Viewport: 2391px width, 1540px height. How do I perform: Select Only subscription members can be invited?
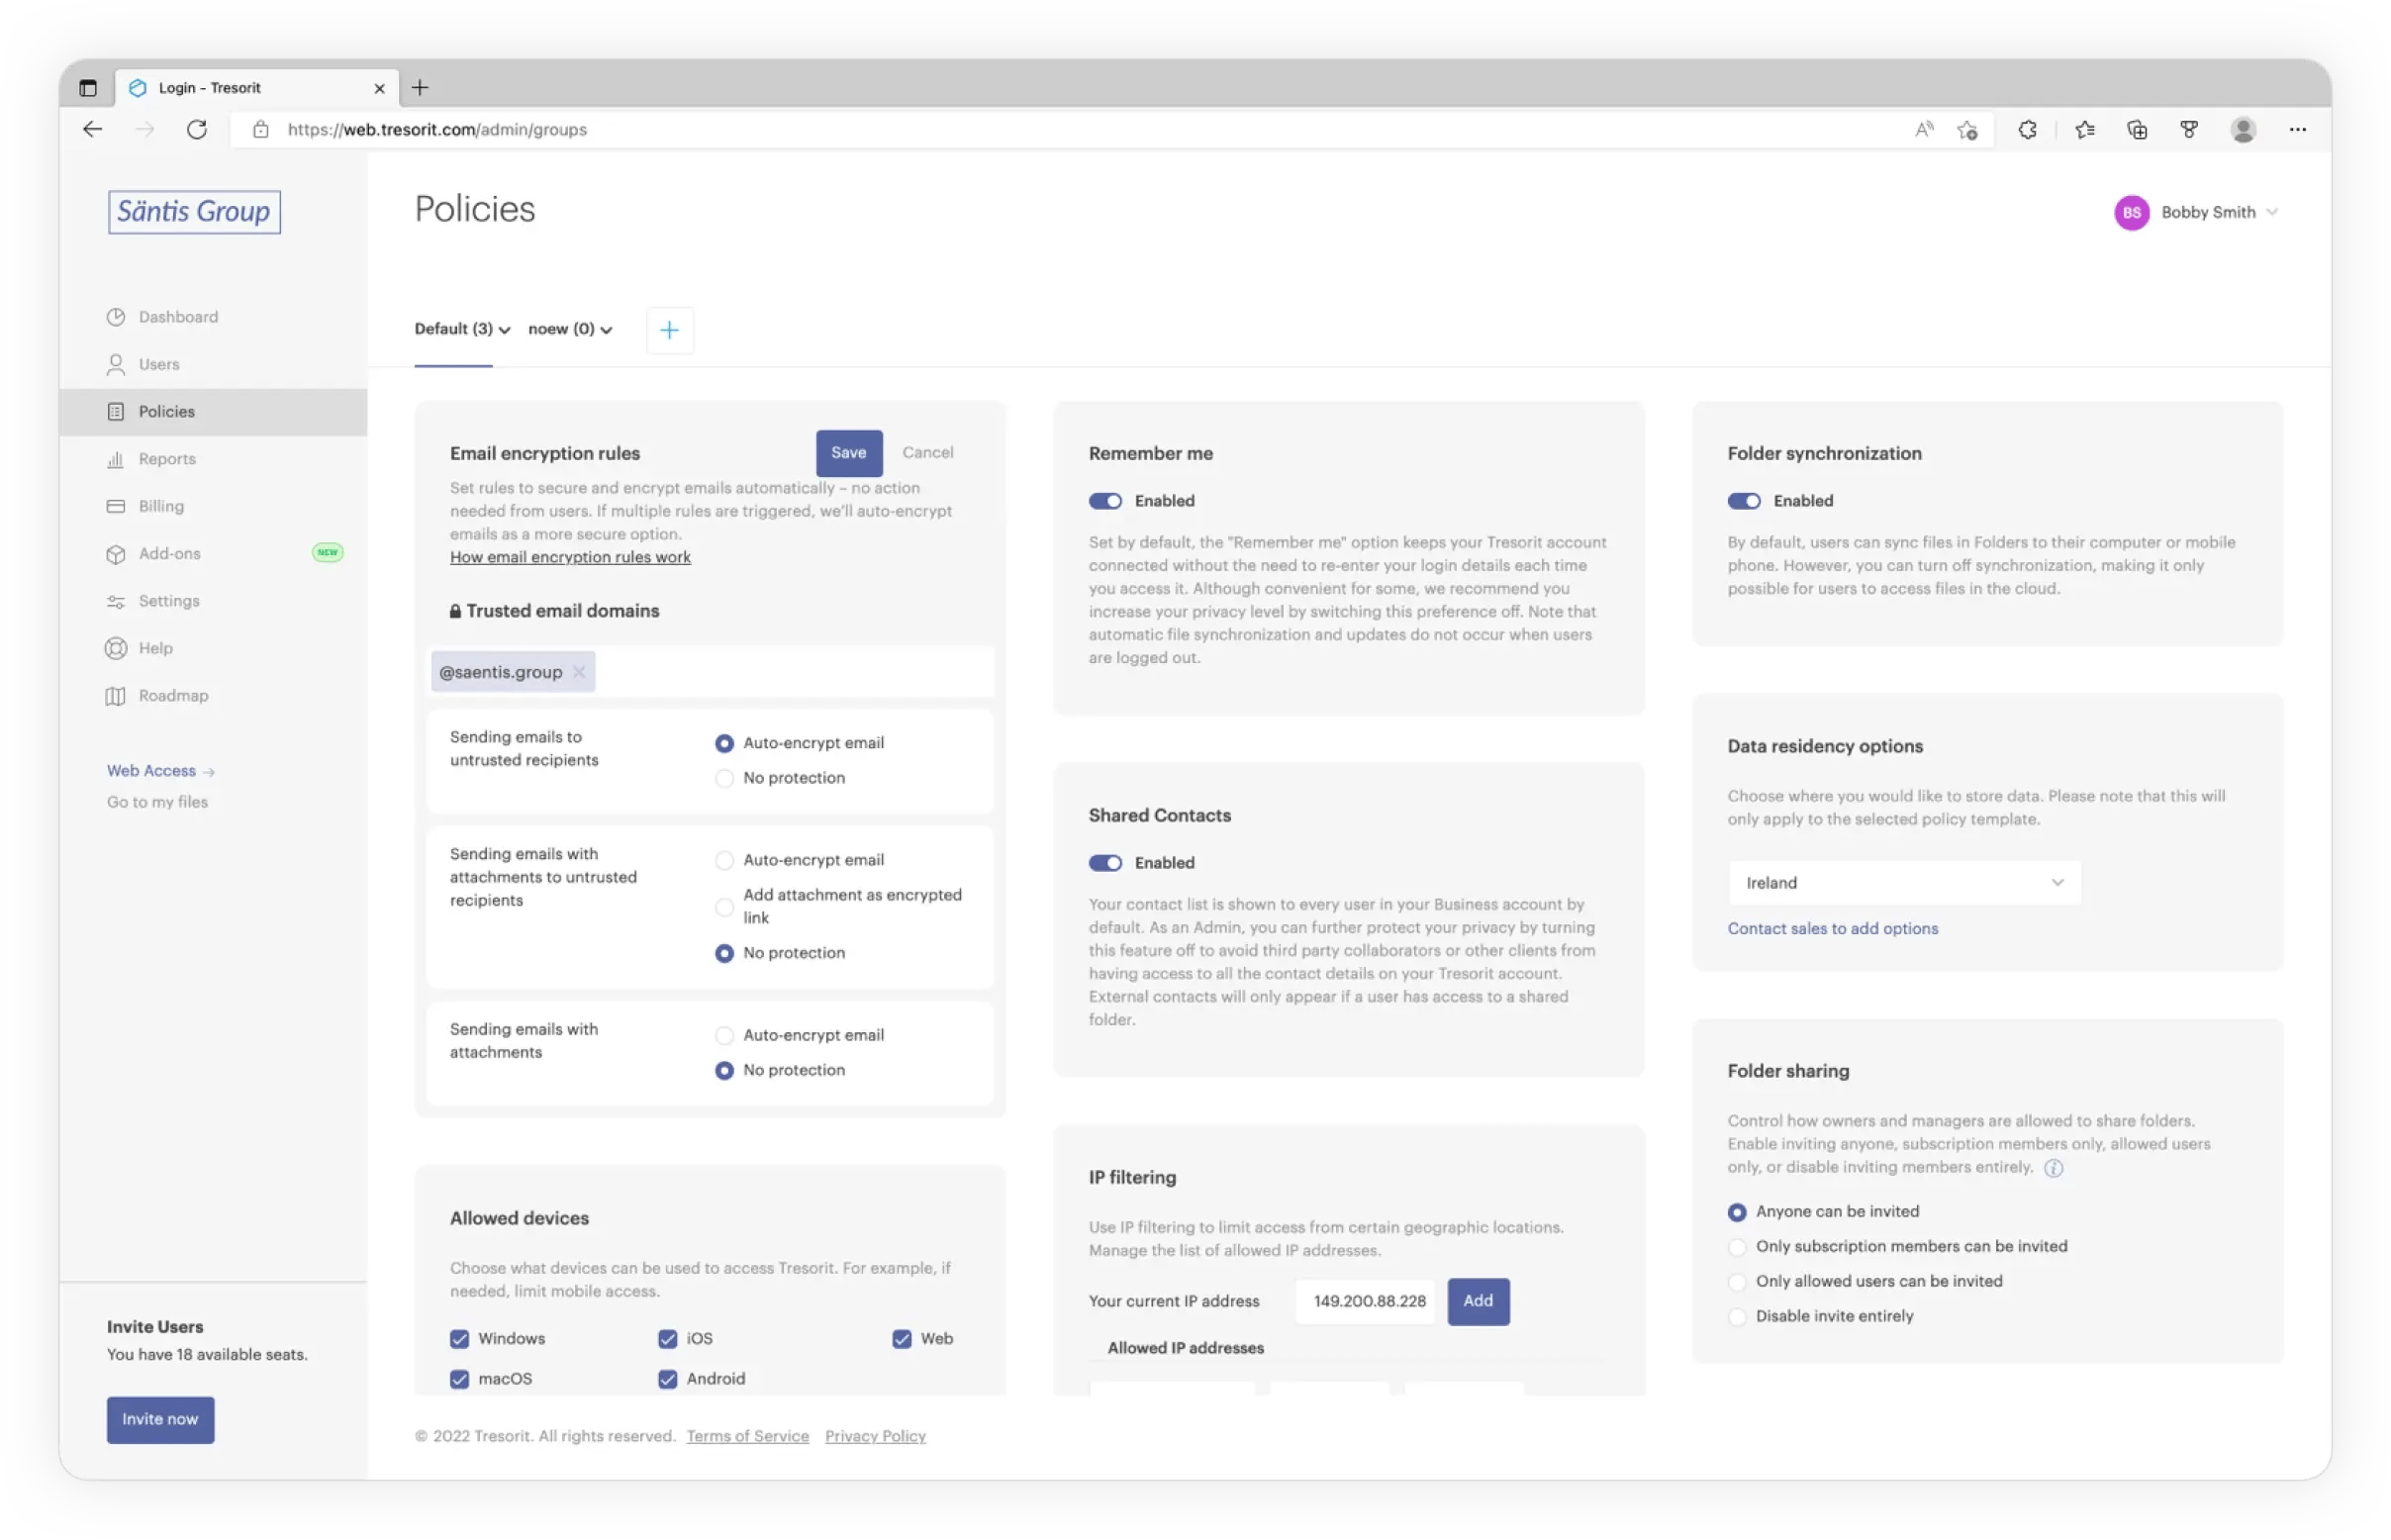click(1737, 1247)
